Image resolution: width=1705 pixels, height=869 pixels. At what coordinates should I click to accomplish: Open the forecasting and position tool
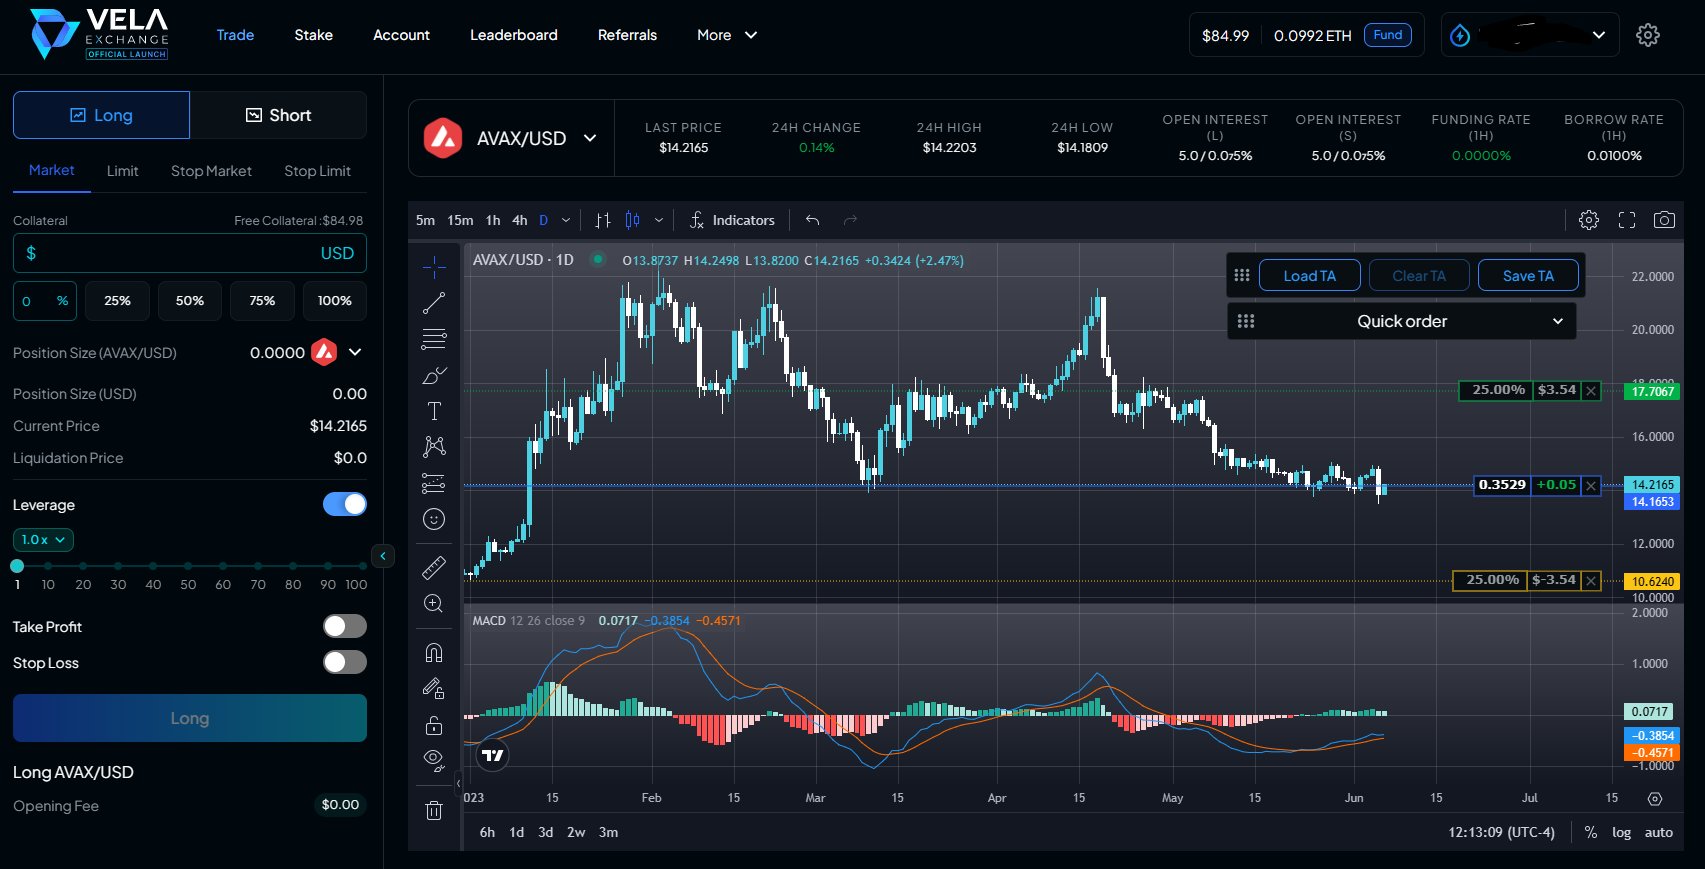[x=434, y=483]
